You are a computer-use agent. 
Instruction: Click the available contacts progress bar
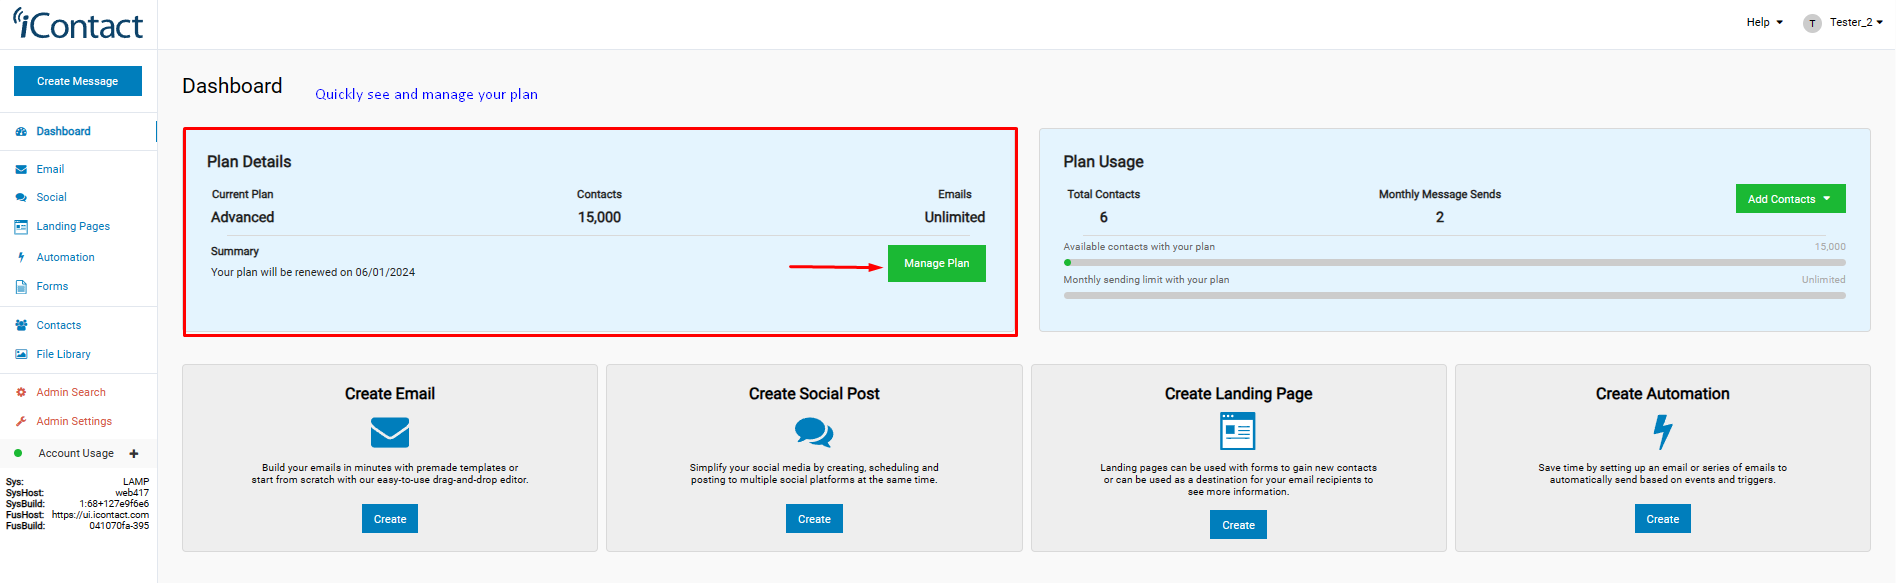pos(1454,263)
